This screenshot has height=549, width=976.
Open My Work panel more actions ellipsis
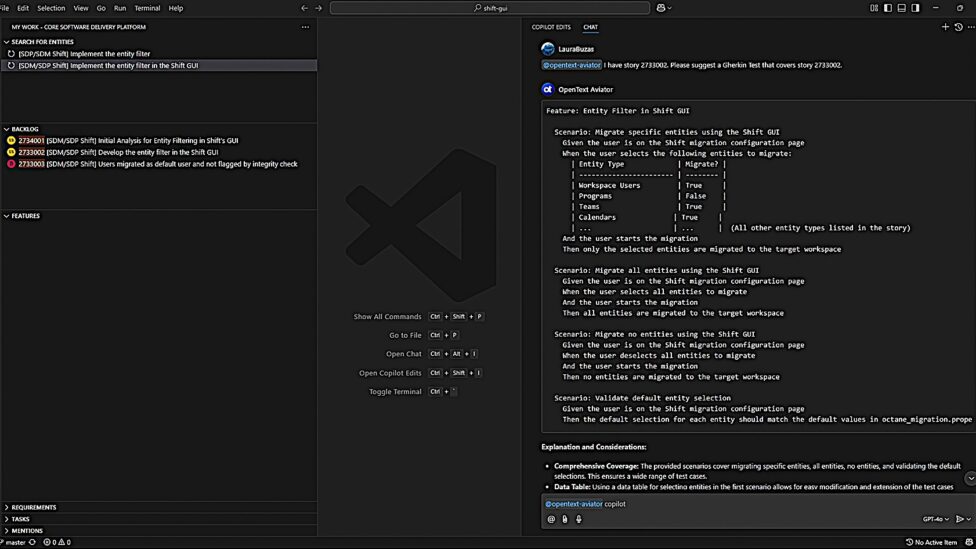point(305,27)
